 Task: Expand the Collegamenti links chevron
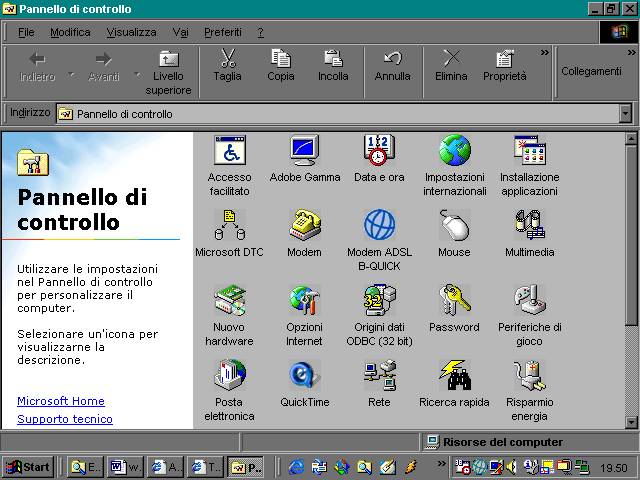[631, 53]
